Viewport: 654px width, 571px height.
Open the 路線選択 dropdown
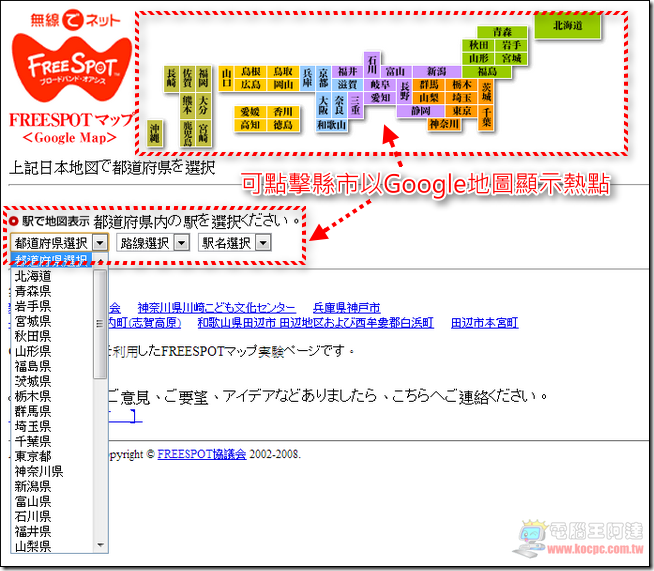point(153,242)
